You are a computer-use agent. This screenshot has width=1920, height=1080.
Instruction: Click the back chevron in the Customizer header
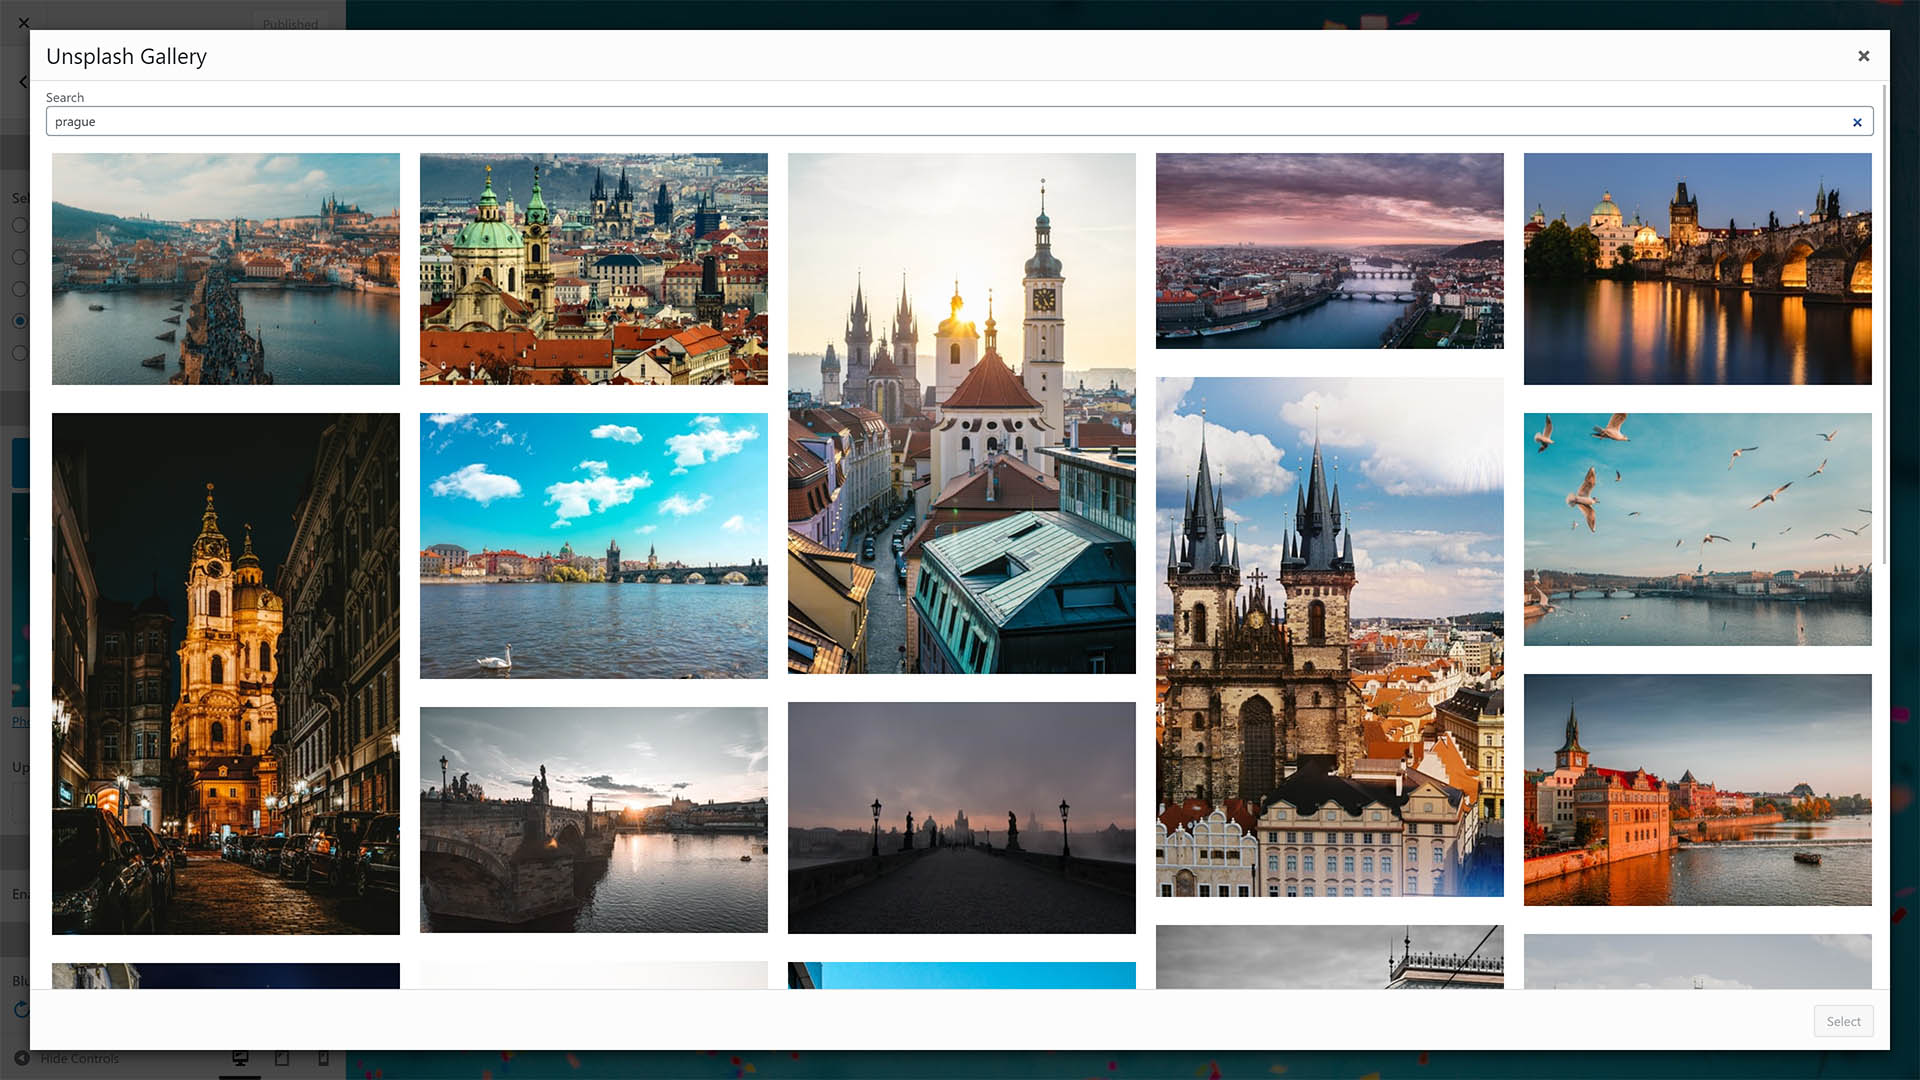click(24, 82)
